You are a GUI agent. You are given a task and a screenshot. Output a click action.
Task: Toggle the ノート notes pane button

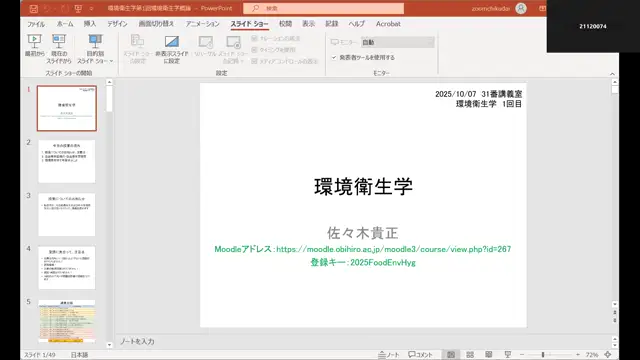389,355
